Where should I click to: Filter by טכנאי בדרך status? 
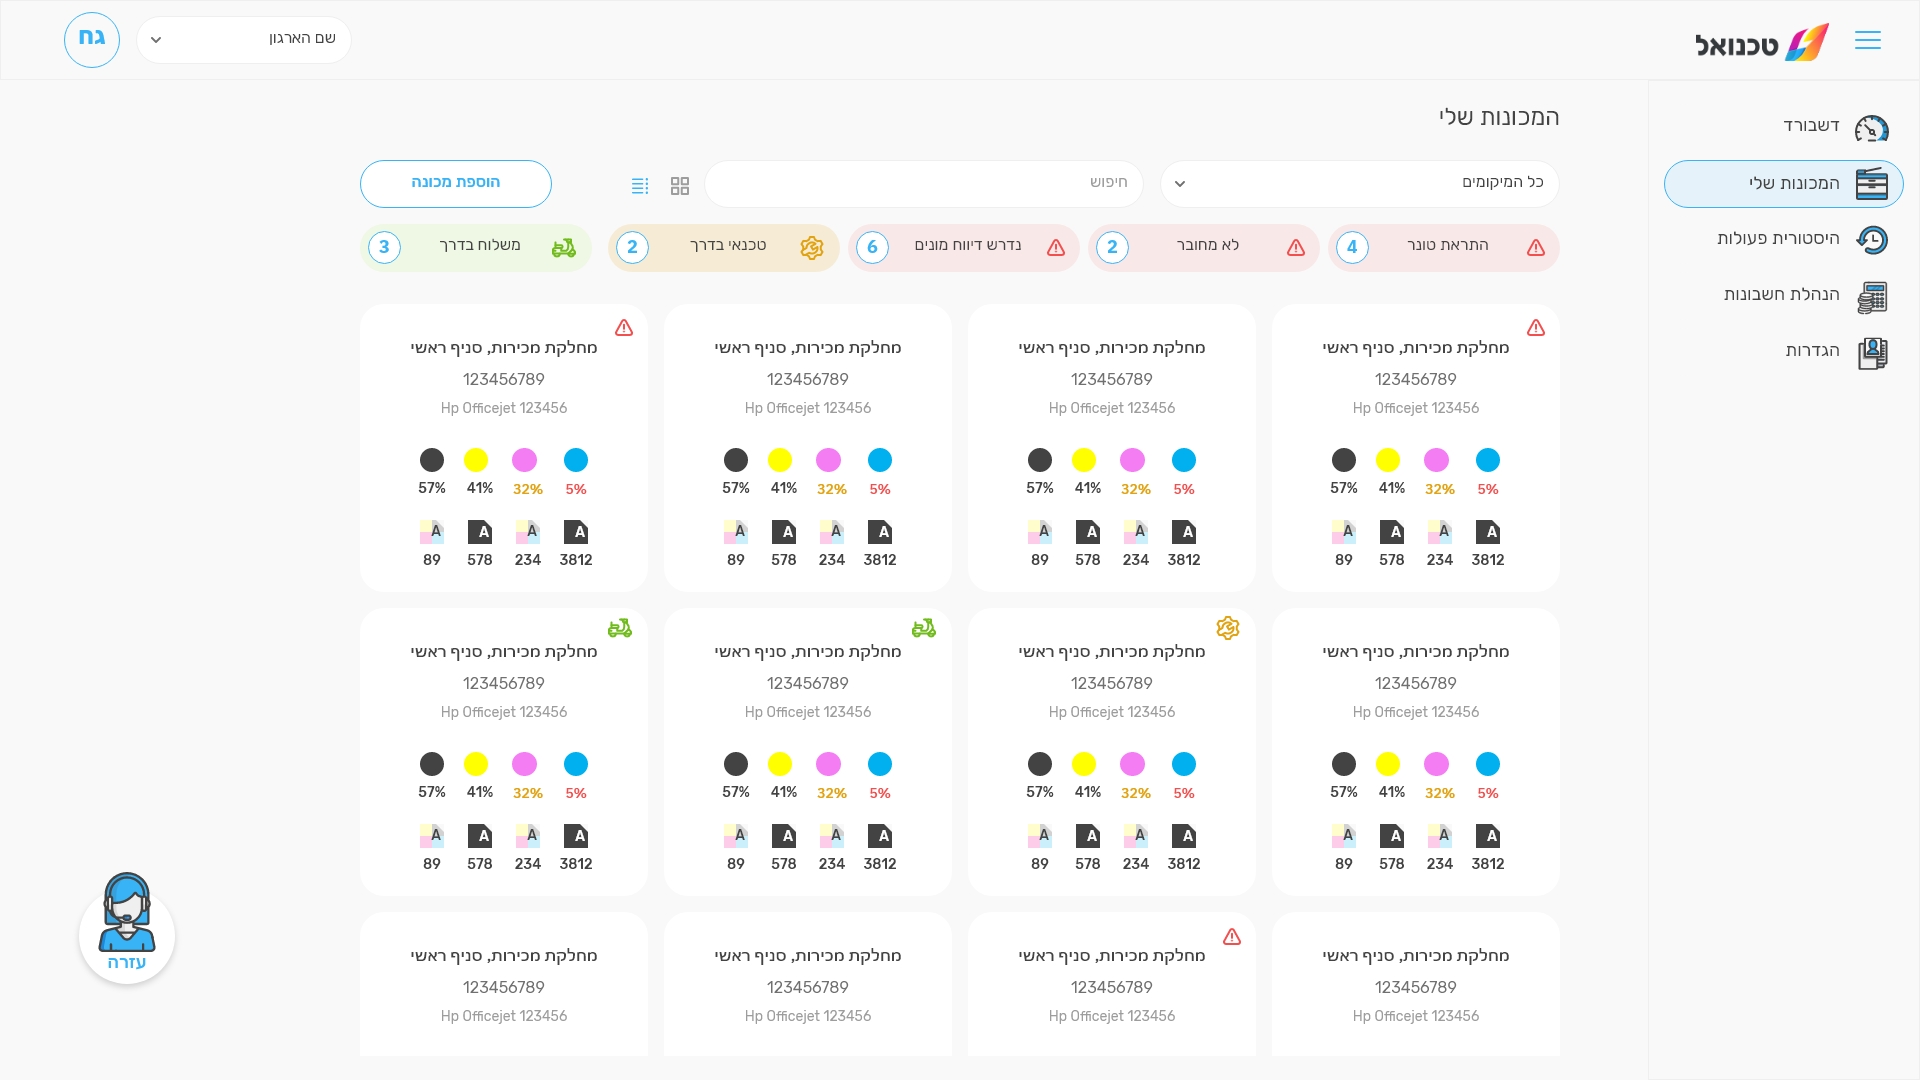pyautogui.click(x=724, y=248)
